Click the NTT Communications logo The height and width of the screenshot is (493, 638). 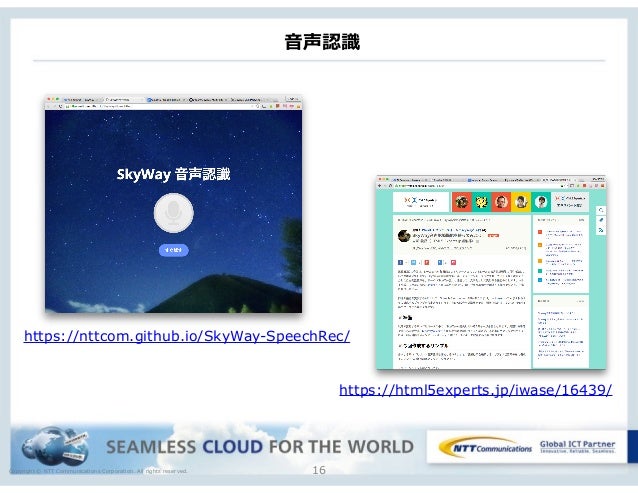[x=485, y=448]
